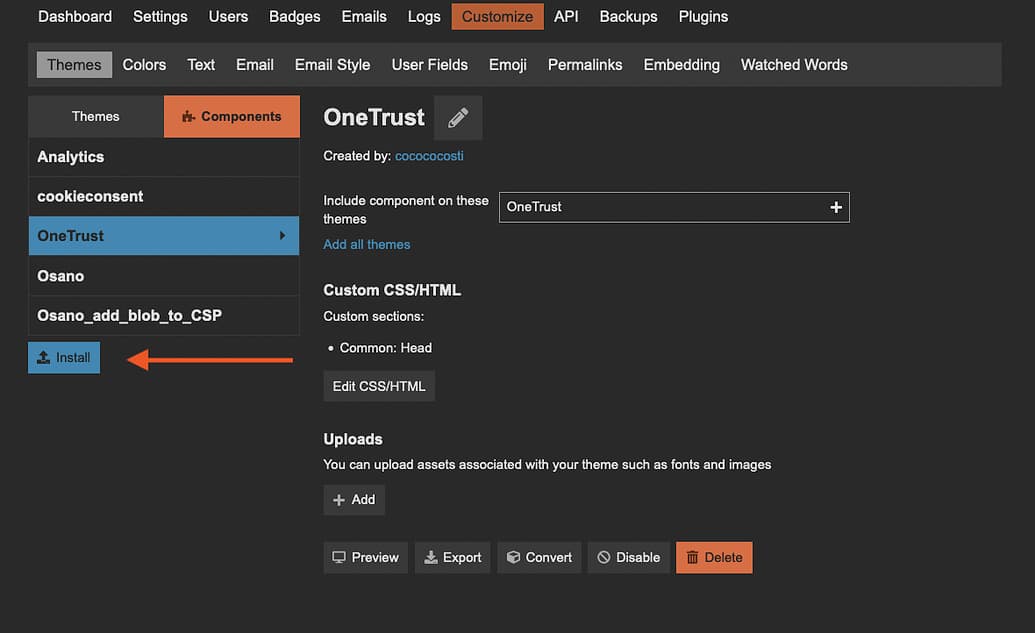The height and width of the screenshot is (633, 1035).
Task: Select the Customize admin tab
Action: [x=498, y=17]
